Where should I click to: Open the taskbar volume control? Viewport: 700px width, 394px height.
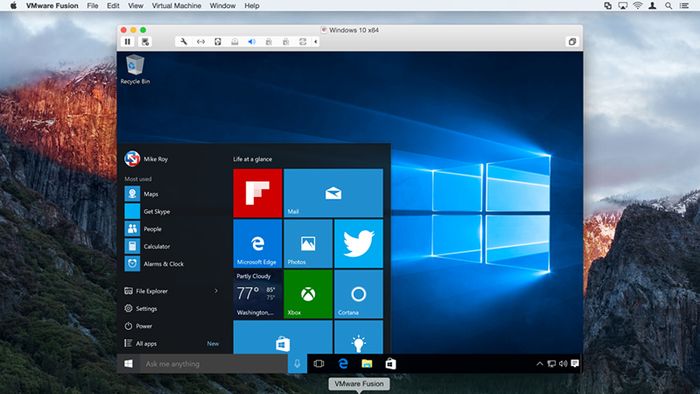pos(563,364)
